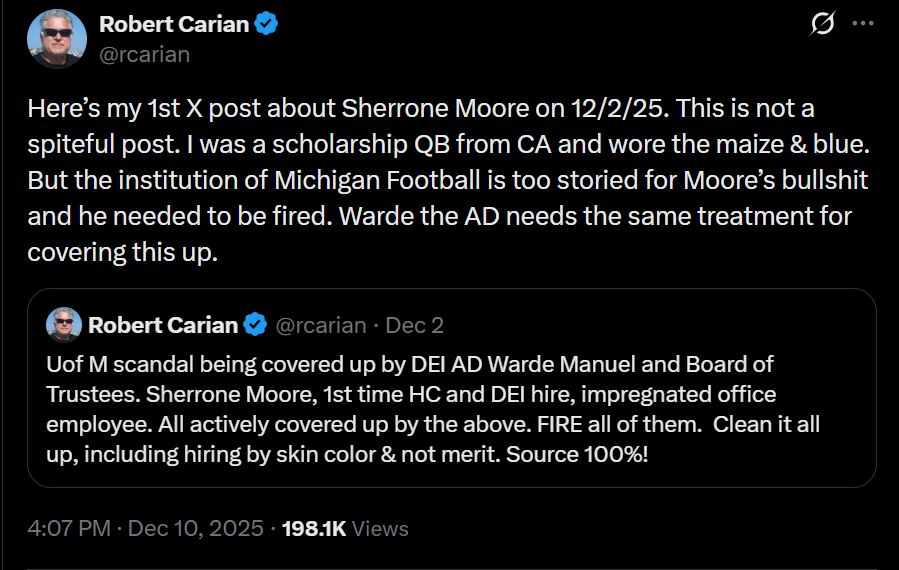Click the "covering this up." line in the main post
Image resolution: width=899 pixels, height=570 pixels.
pyautogui.click(x=122, y=253)
